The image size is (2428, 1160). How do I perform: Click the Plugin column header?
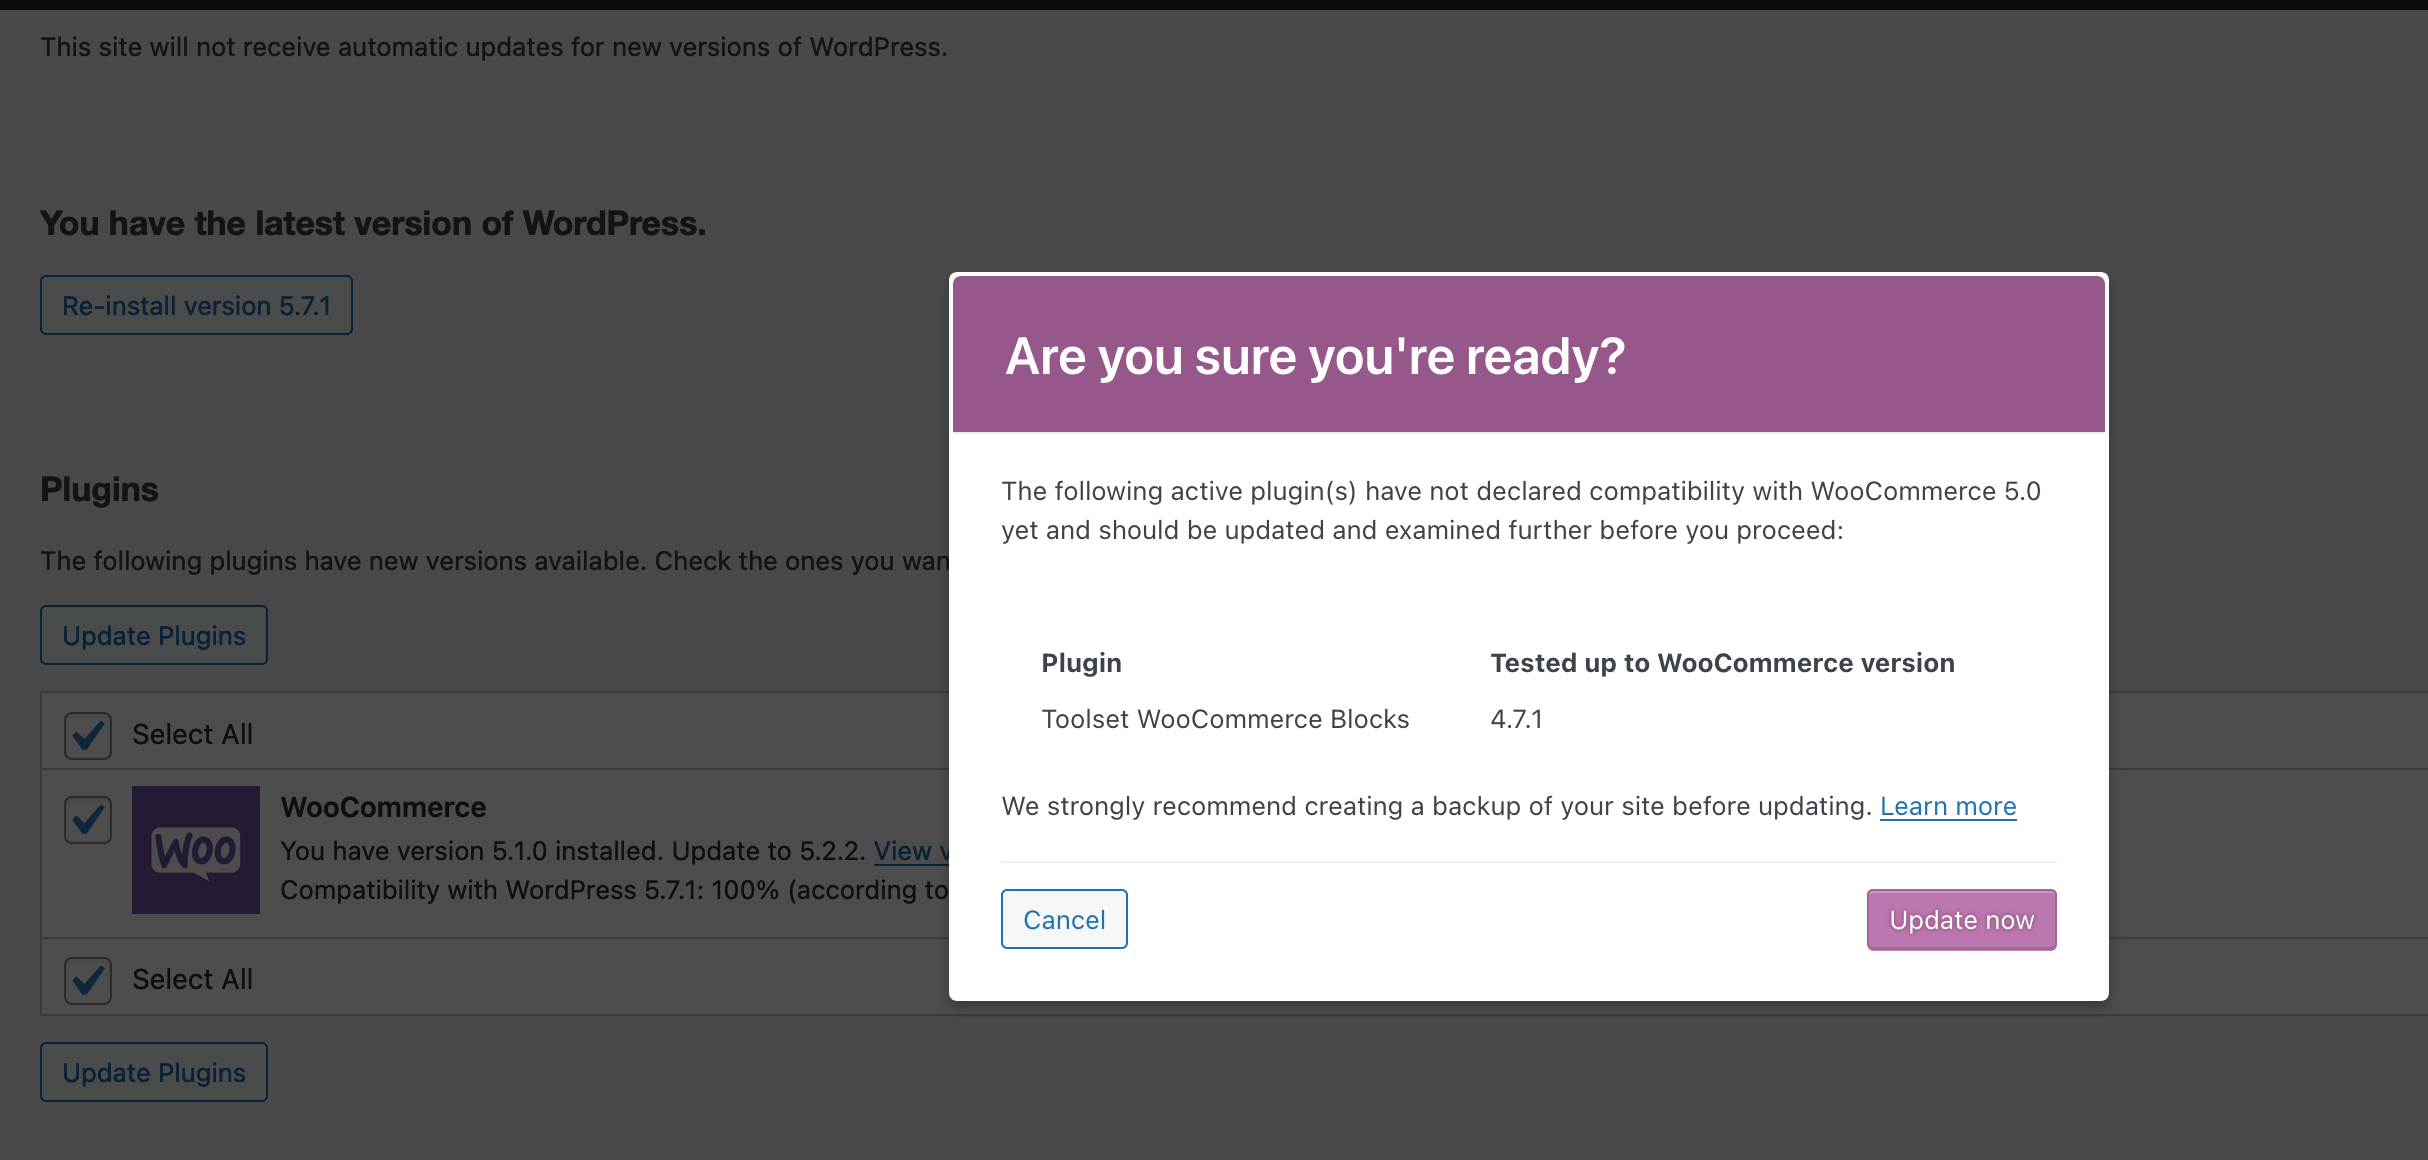(x=1081, y=663)
